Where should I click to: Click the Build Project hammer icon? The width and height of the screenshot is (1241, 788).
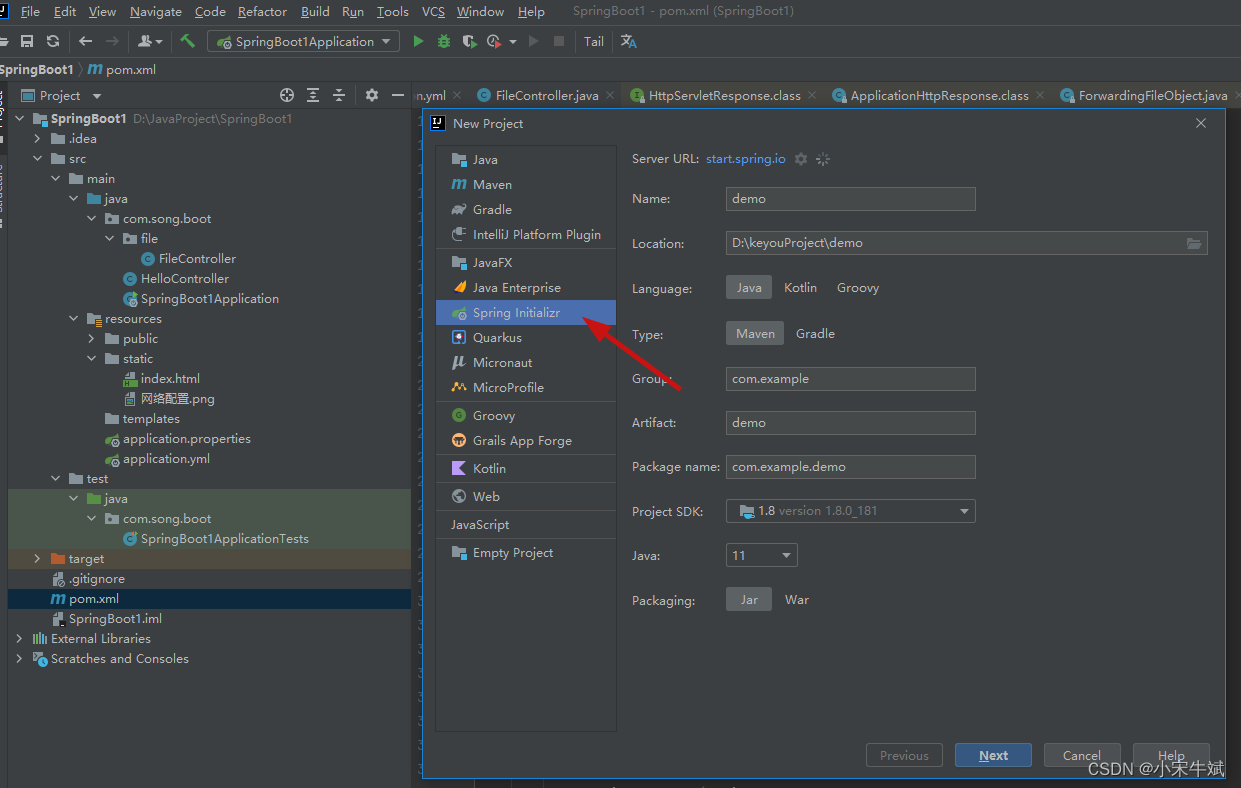tap(187, 41)
